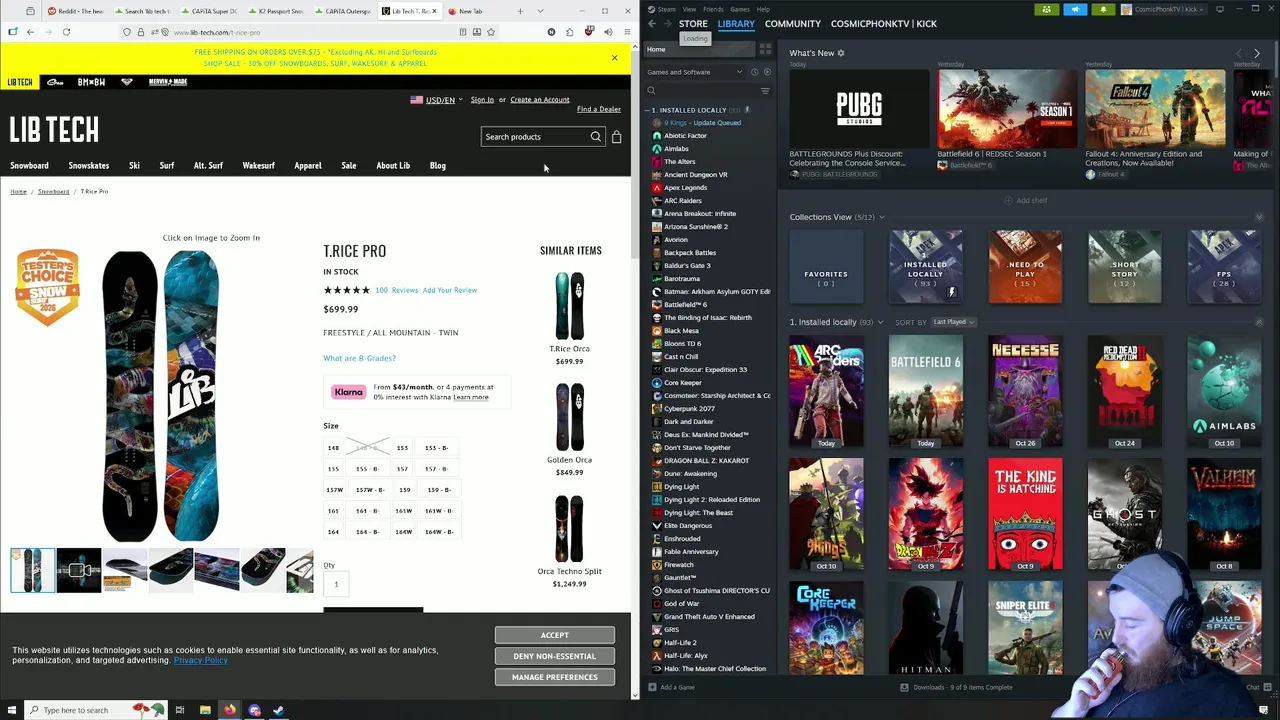Open Steam STORE tab
This screenshot has width=1280, height=720.
(693, 23)
